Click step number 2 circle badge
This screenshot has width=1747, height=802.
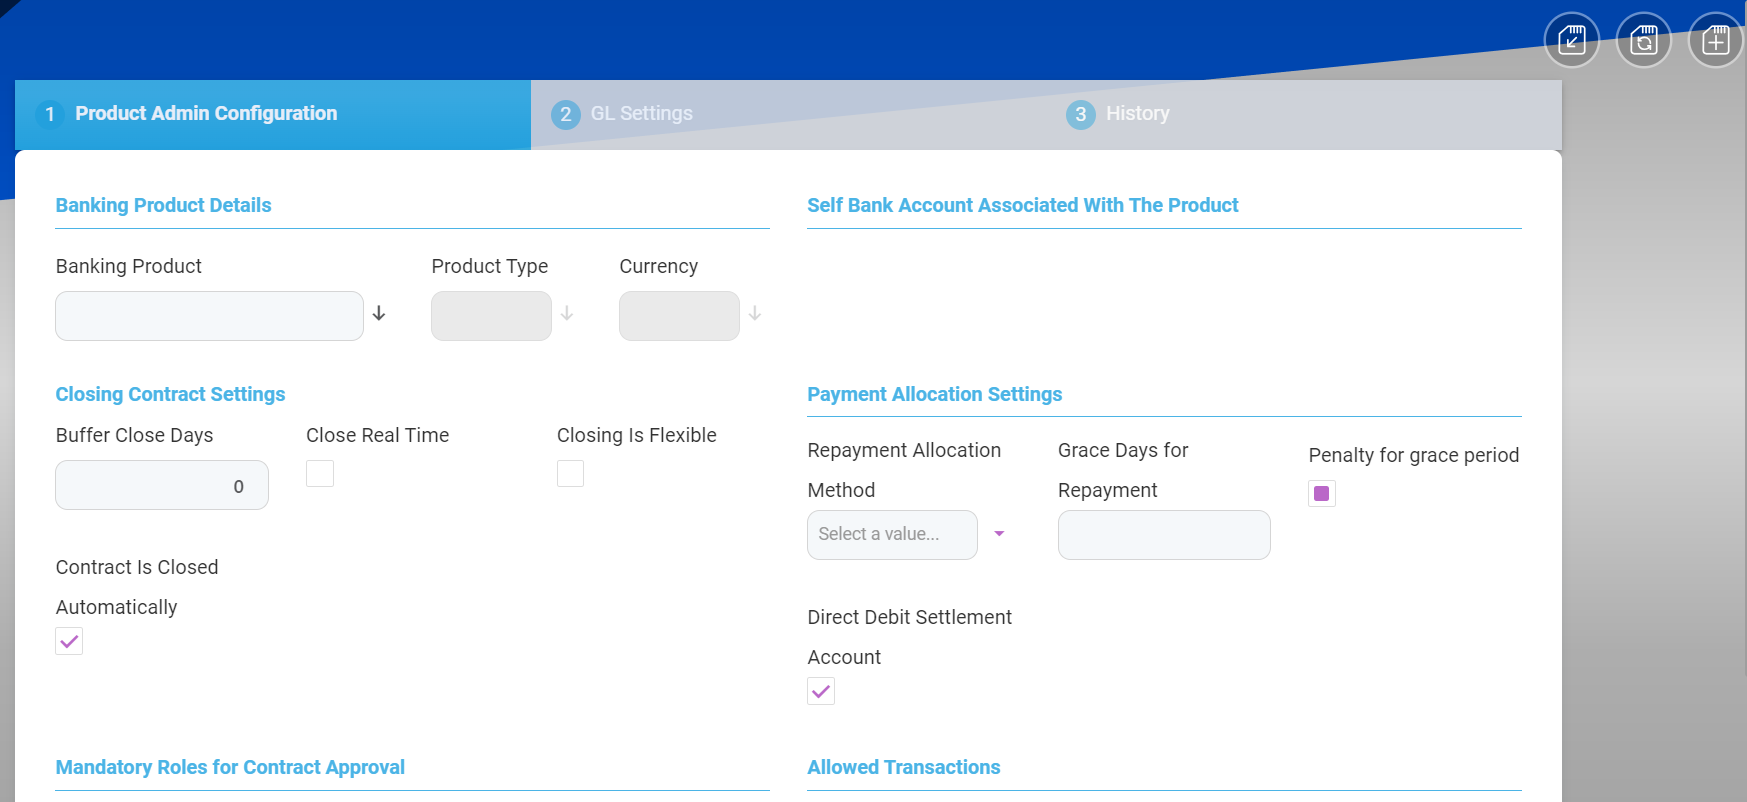point(565,114)
